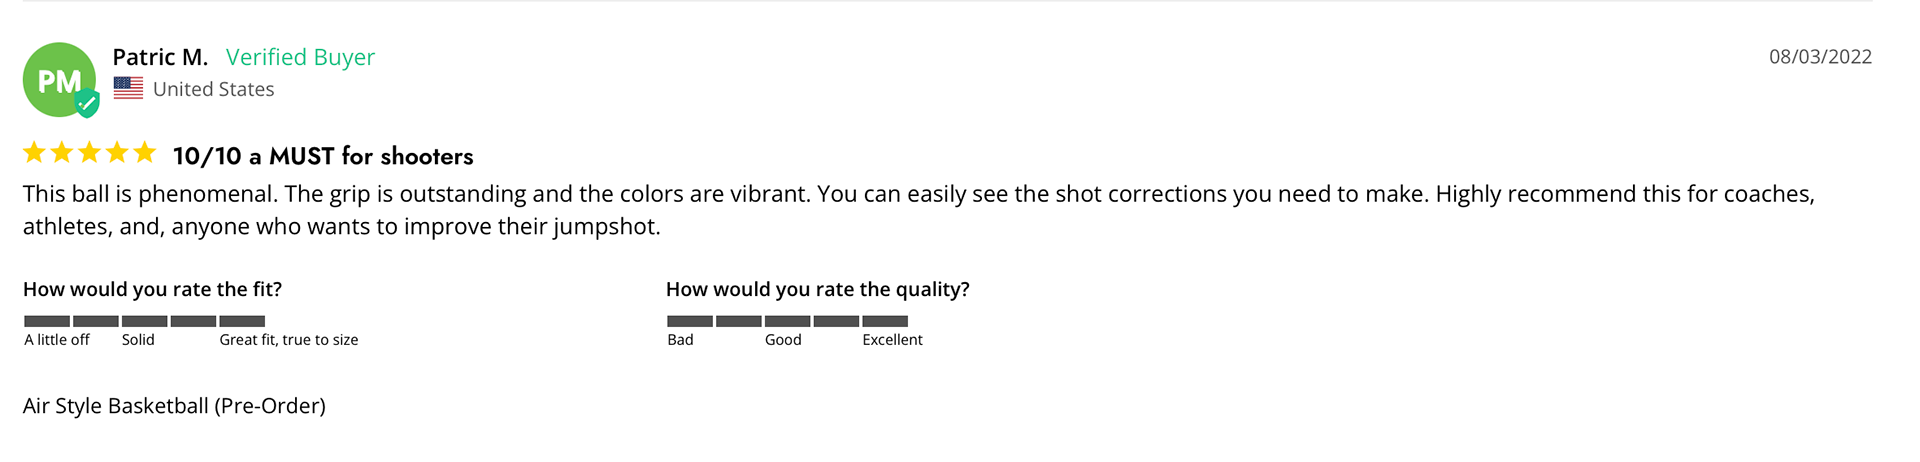Click the first yellow review star
1920x462 pixels.
34,153
